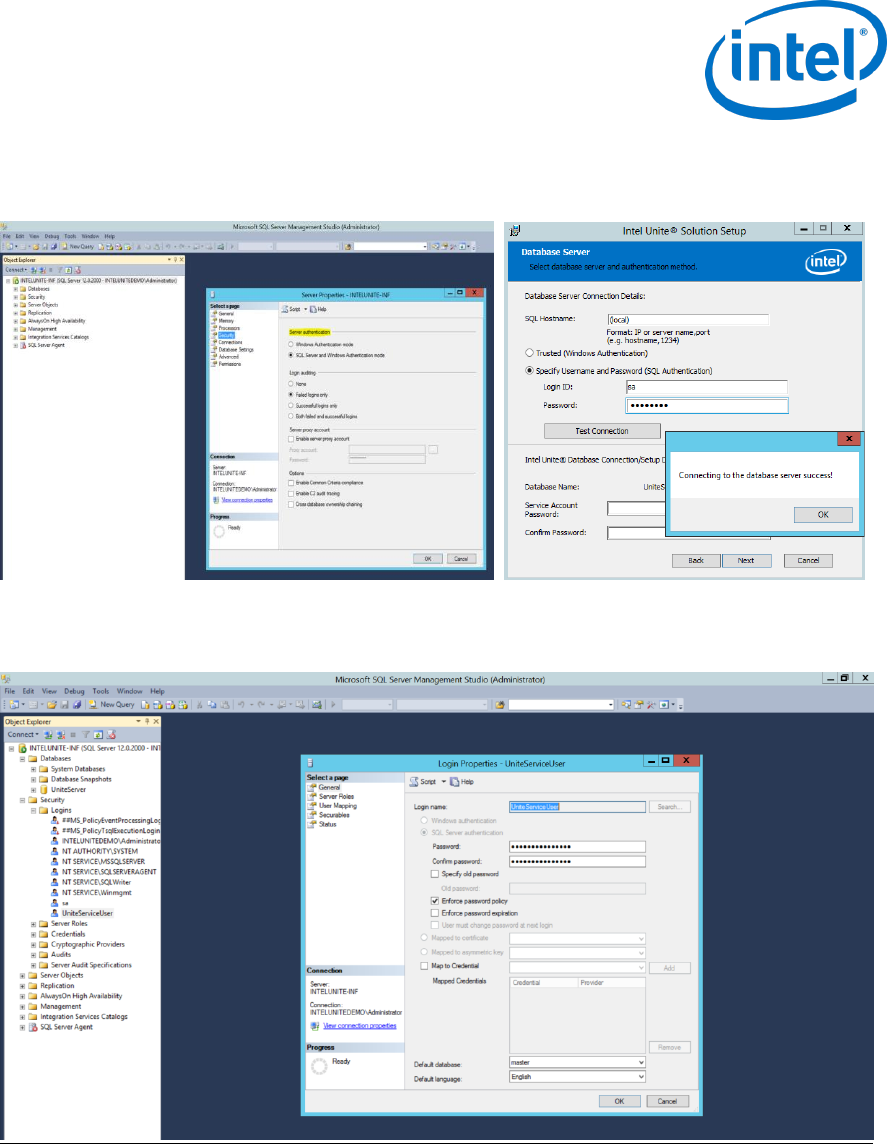Click the Help icon in Login Properties toolbar
The width and height of the screenshot is (887, 1144).
click(x=454, y=781)
